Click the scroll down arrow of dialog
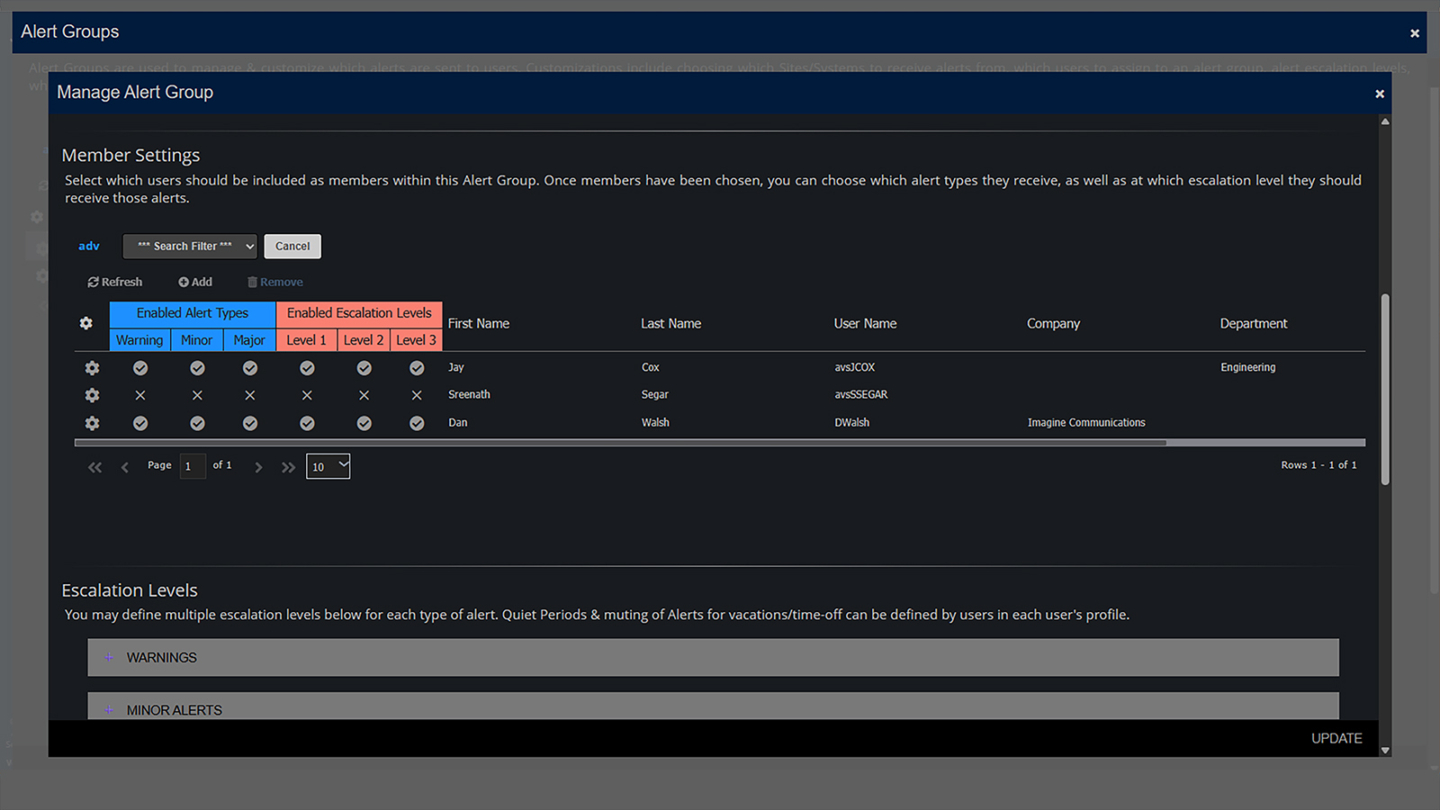The height and width of the screenshot is (810, 1440). tap(1385, 750)
